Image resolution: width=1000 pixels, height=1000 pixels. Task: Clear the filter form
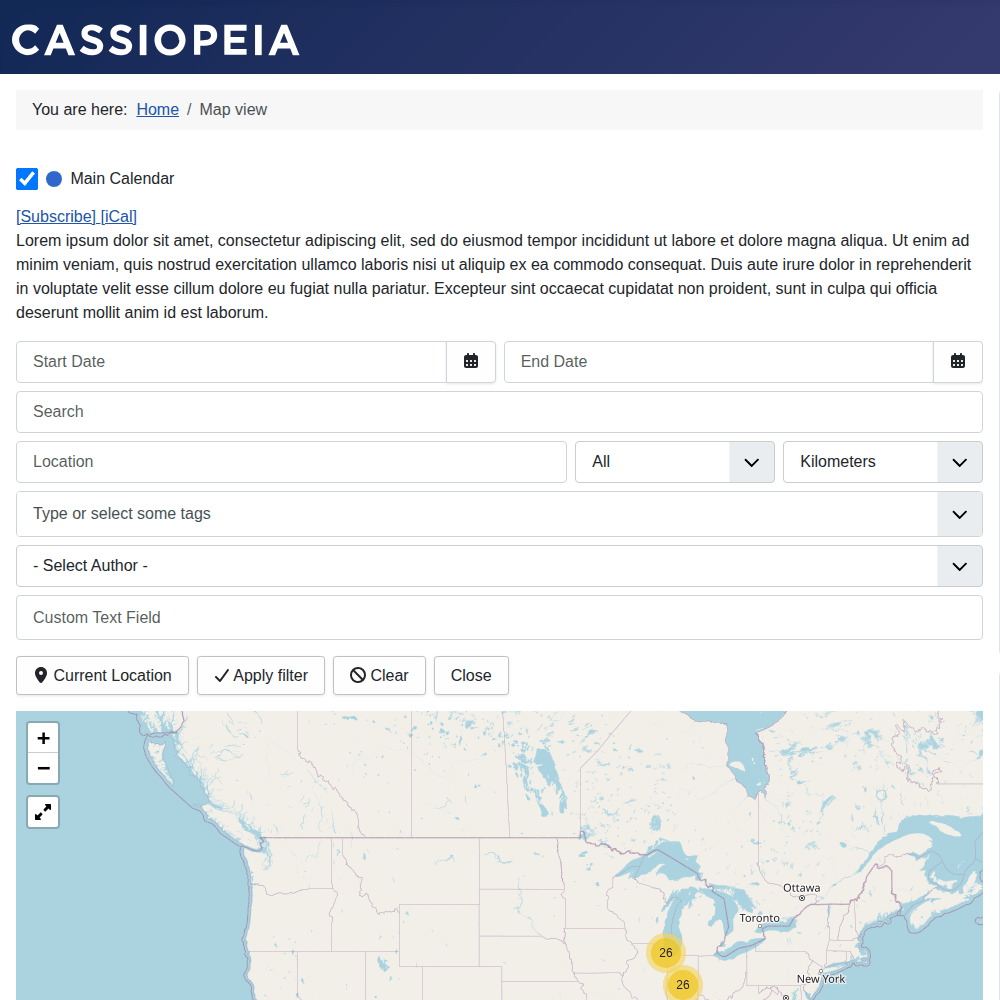pyautogui.click(x=379, y=676)
